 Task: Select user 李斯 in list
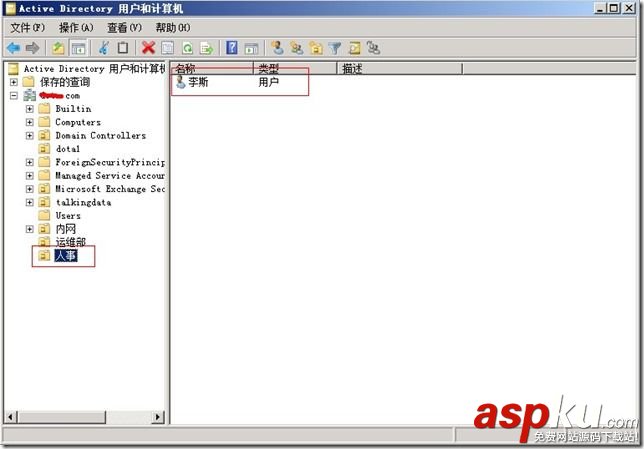click(x=198, y=82)
